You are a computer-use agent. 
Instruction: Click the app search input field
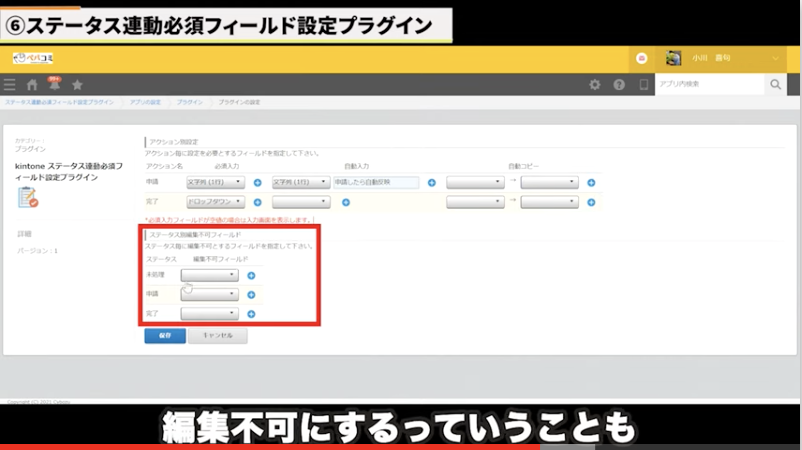click(x=709, y=85)
